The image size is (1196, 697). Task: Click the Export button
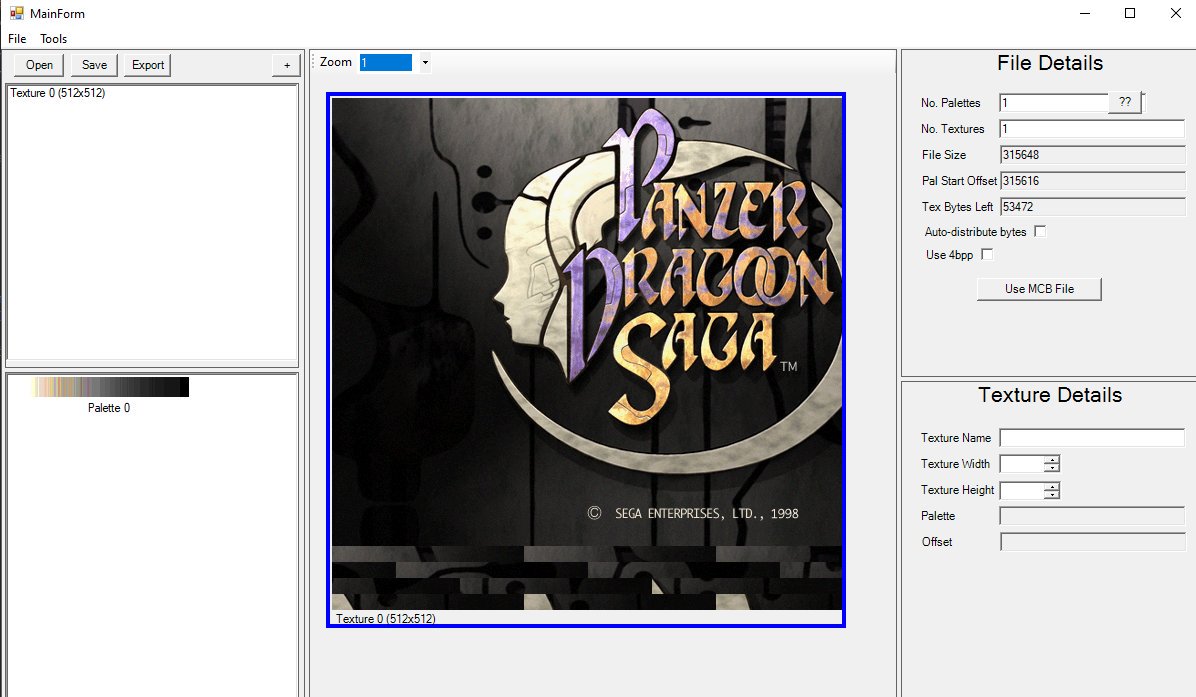pos(148,65)
